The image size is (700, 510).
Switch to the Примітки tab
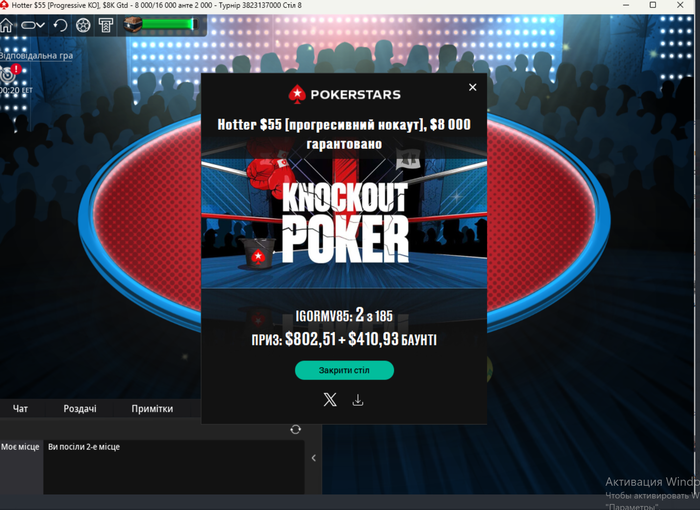point(152,409)
